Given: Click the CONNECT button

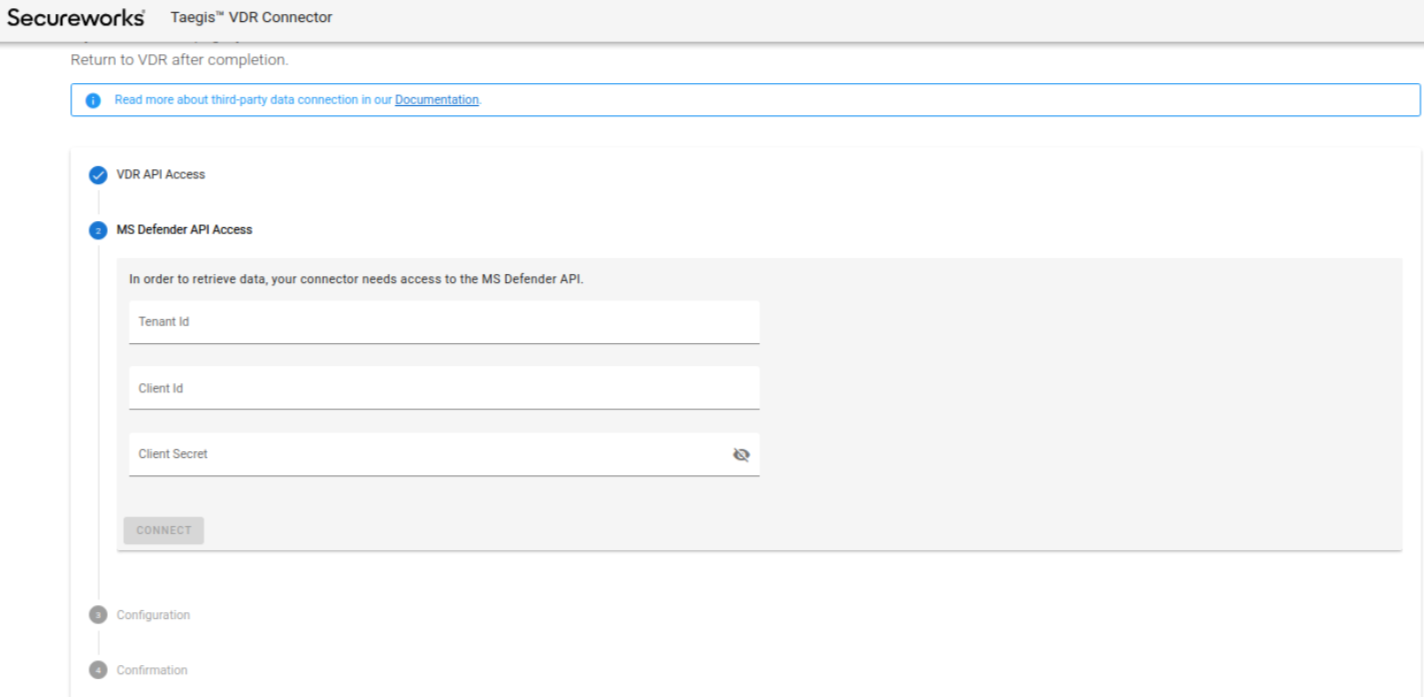Looking at the screenshot, I should coord(164,530).
